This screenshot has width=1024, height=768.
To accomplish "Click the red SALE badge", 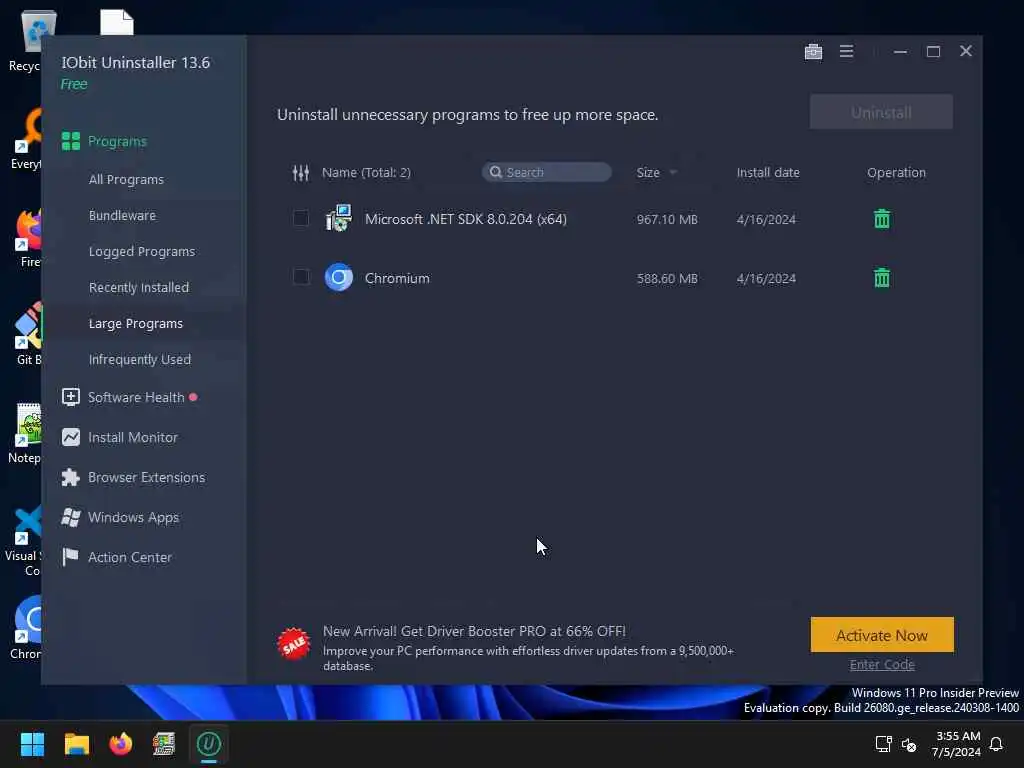I will click(294, 644).
